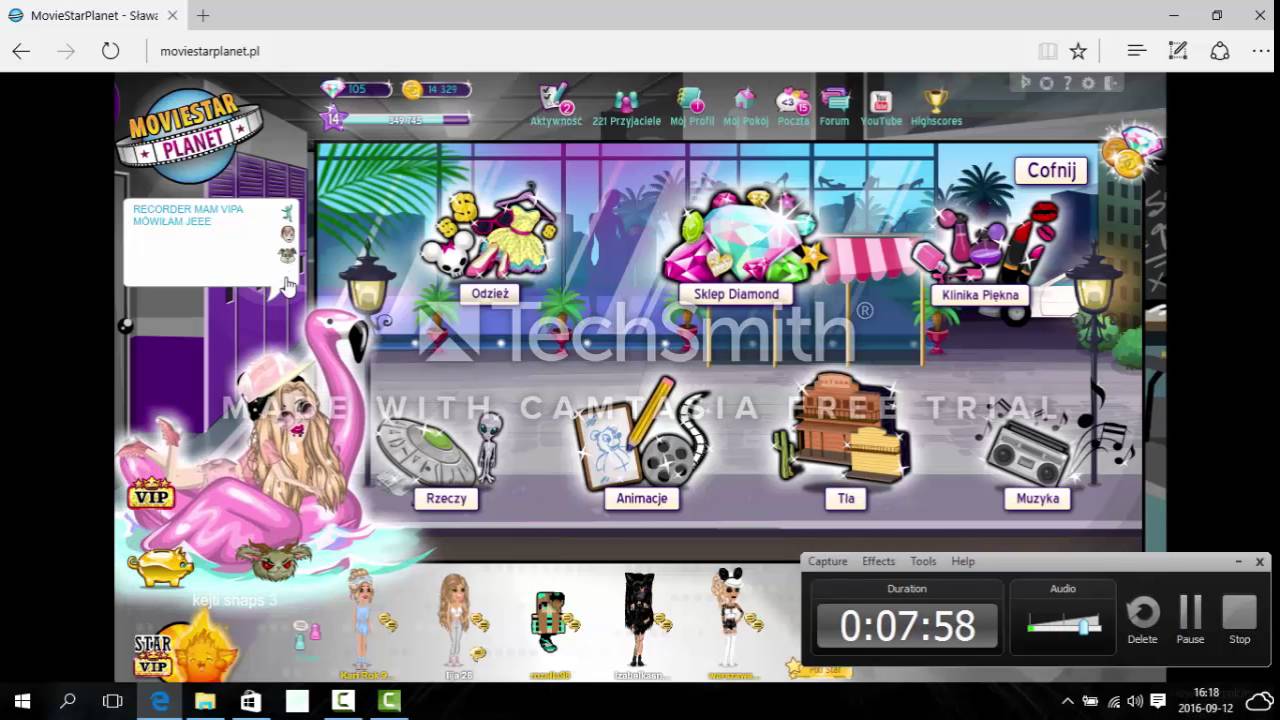Open browser More actions menu

click(1260, 51)
